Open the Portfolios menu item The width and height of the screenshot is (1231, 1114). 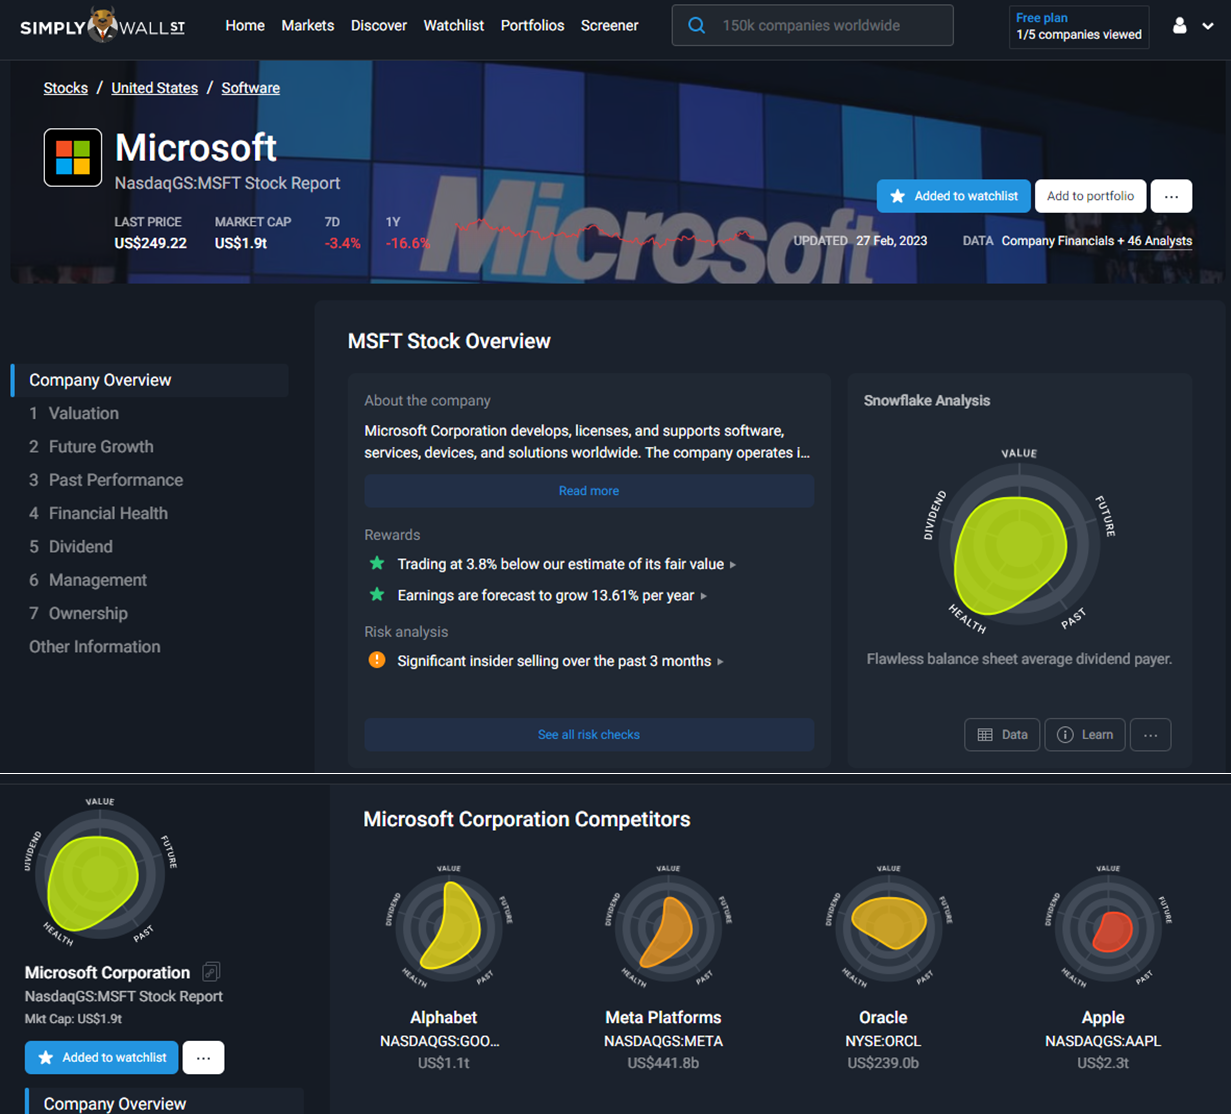(x=533, y=25)
